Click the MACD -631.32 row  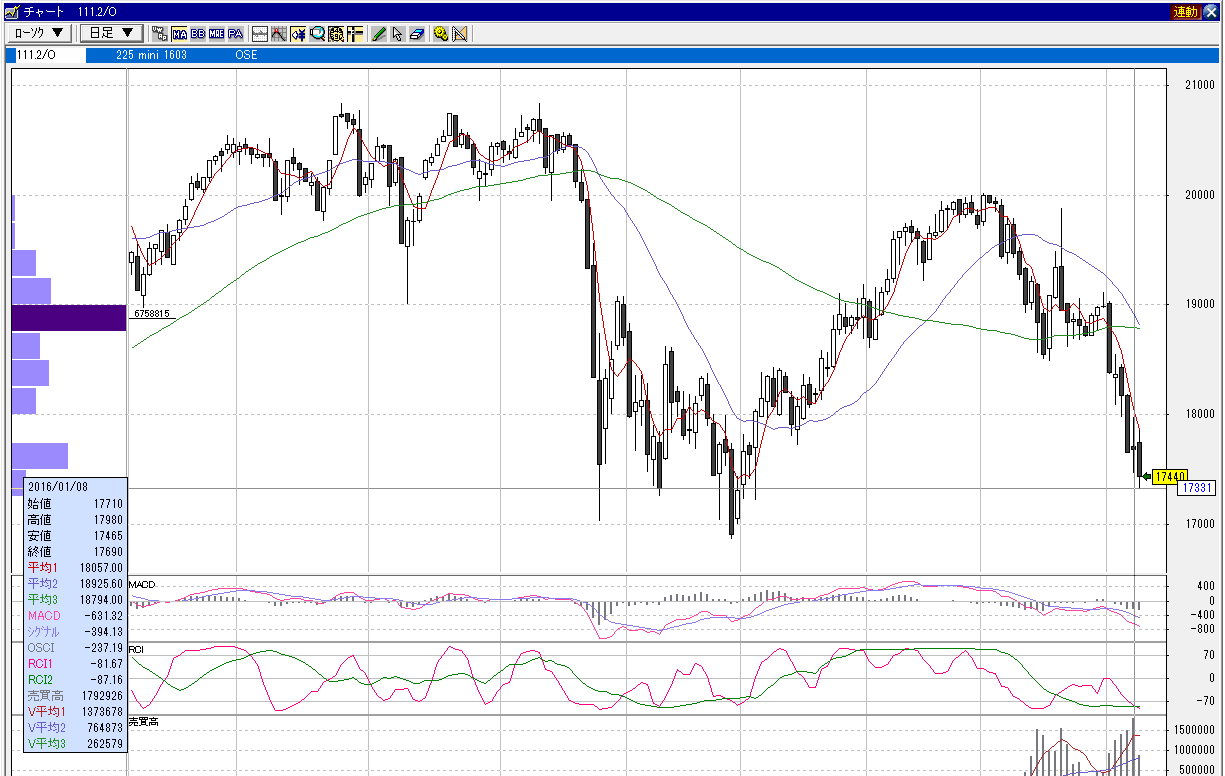click(75, 615)
